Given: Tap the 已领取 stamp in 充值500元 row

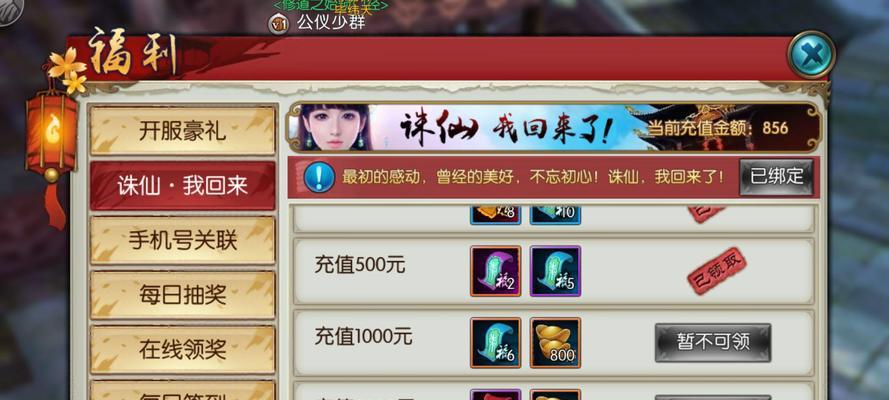Looking at the screenshot, I should point(717,271).
